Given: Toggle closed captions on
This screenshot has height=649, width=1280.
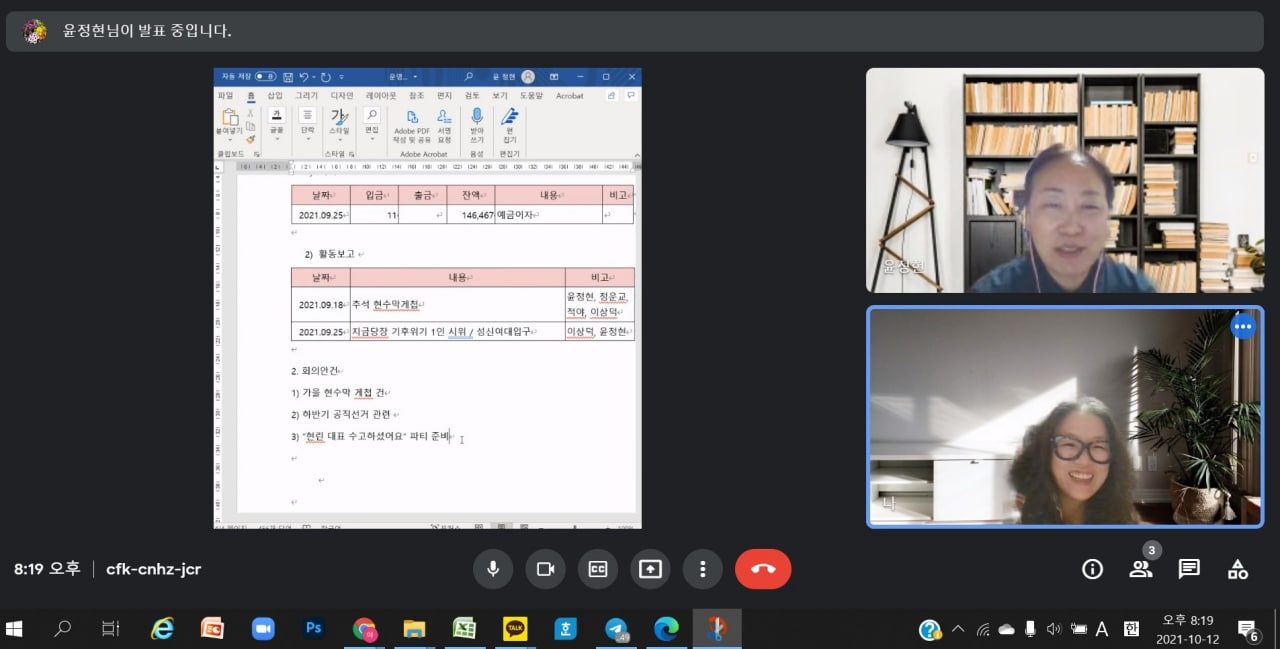Looking at the screenshot, I should [598, 569].
